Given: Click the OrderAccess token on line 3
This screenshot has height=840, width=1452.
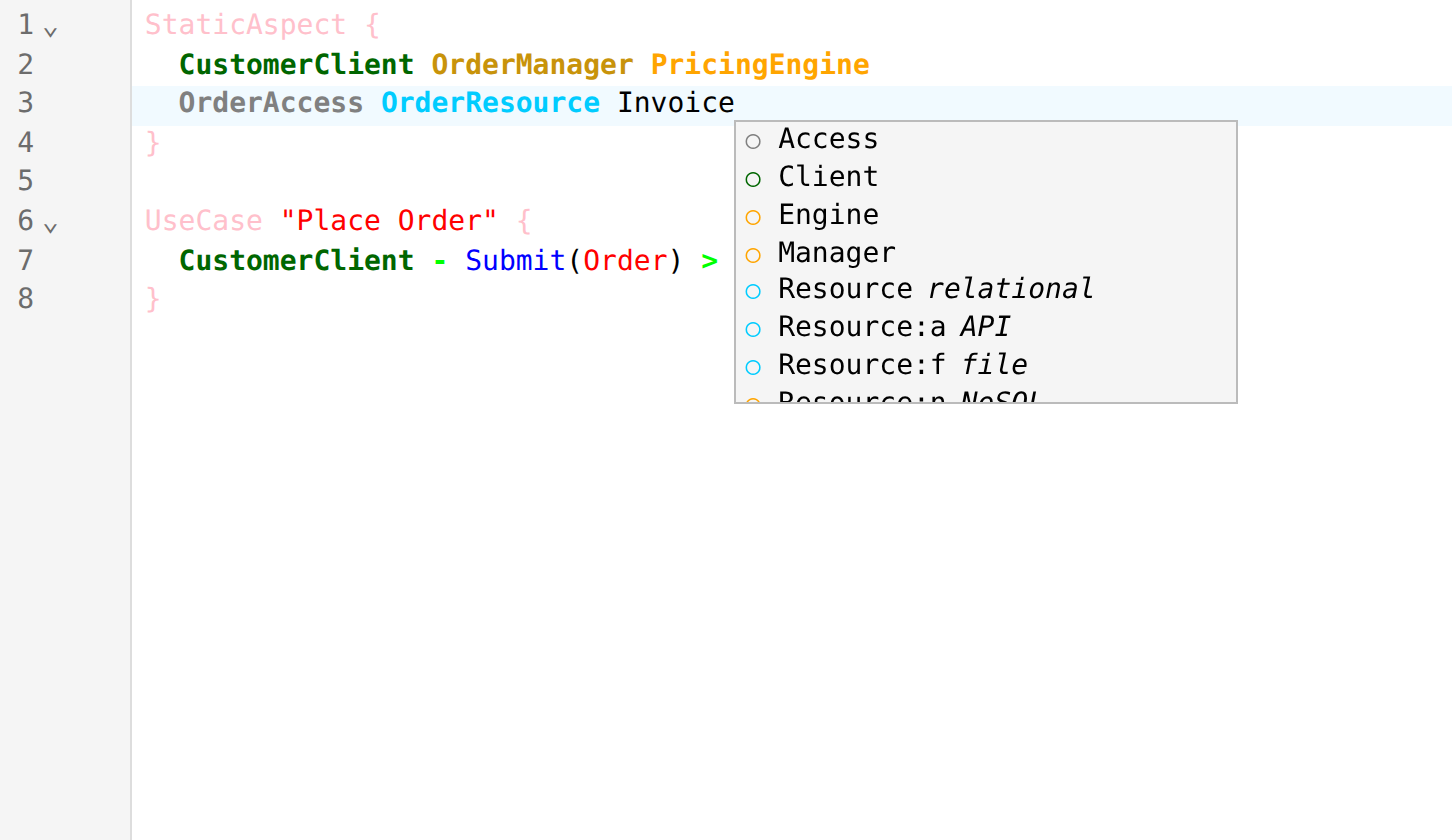Looking at the screenshot, I should pos(271,103).
